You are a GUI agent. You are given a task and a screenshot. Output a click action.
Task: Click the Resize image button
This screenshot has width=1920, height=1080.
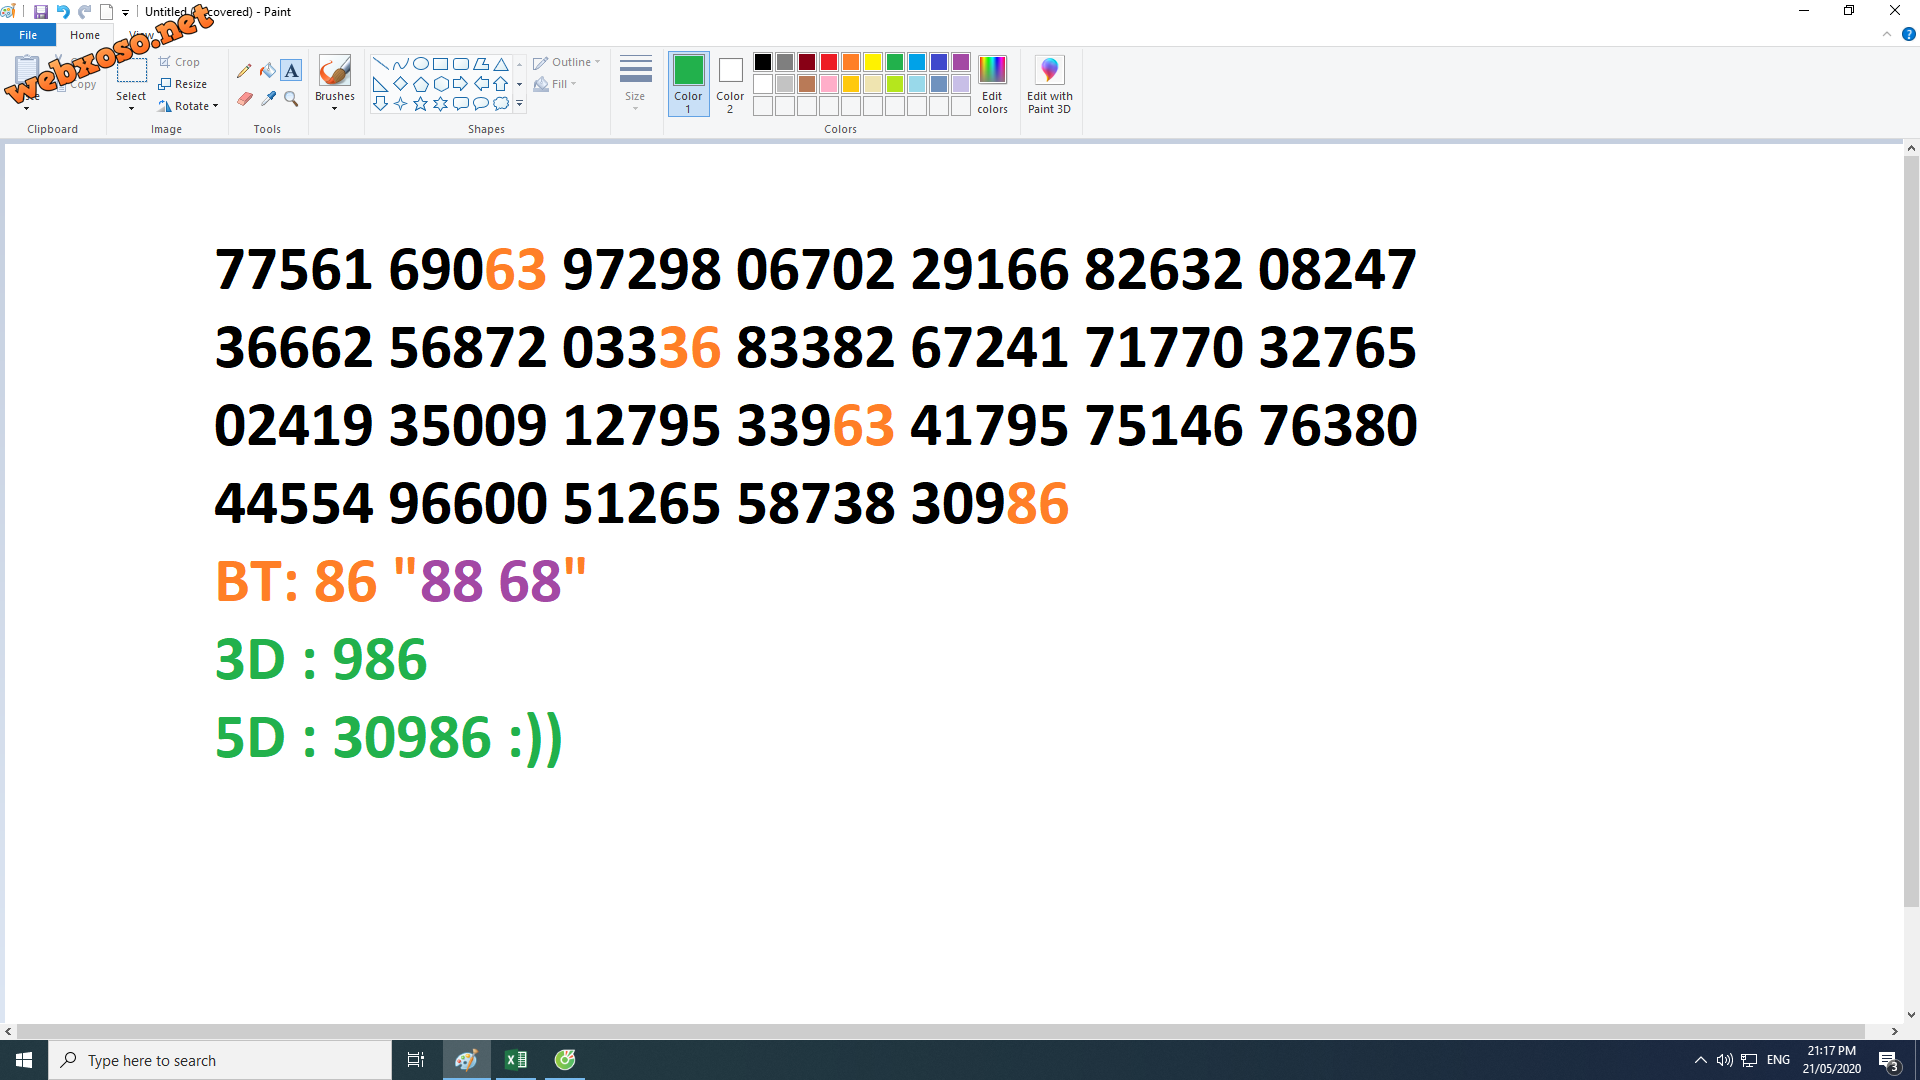tap(183, 84)
